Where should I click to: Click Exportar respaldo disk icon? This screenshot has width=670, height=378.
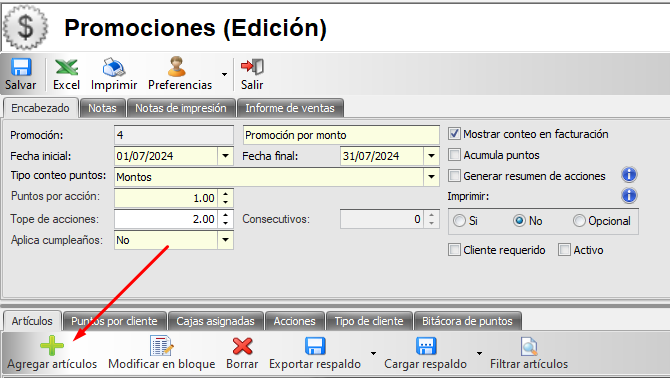pos(315,346)
